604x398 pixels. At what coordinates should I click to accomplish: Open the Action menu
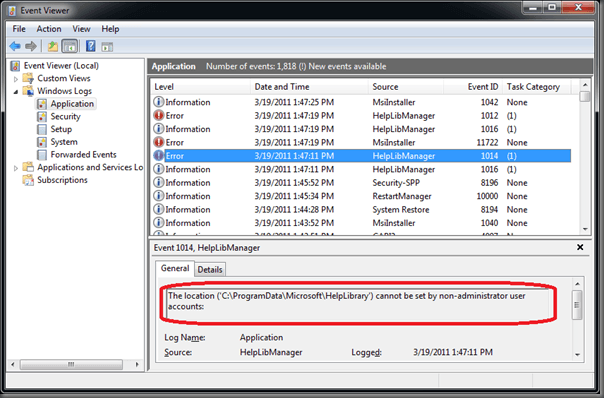(x=49, y=29)
